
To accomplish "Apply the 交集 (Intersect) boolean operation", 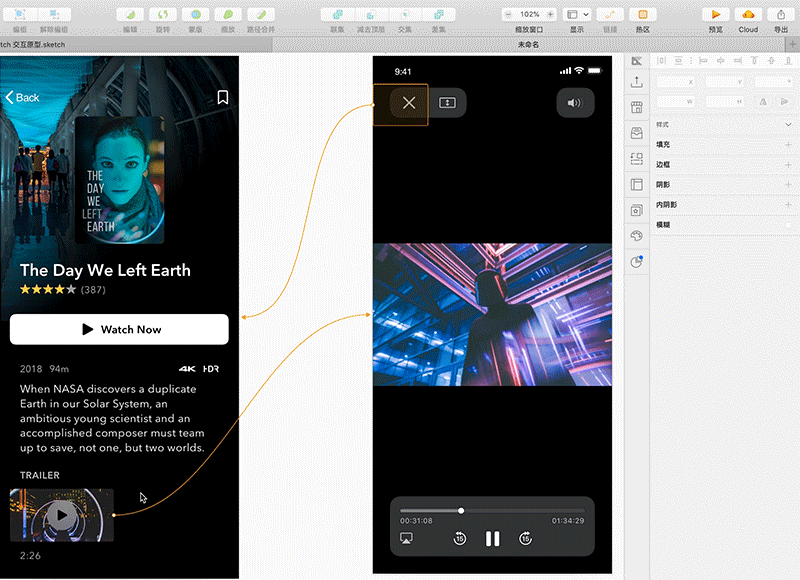I will [x=405, y=14].
